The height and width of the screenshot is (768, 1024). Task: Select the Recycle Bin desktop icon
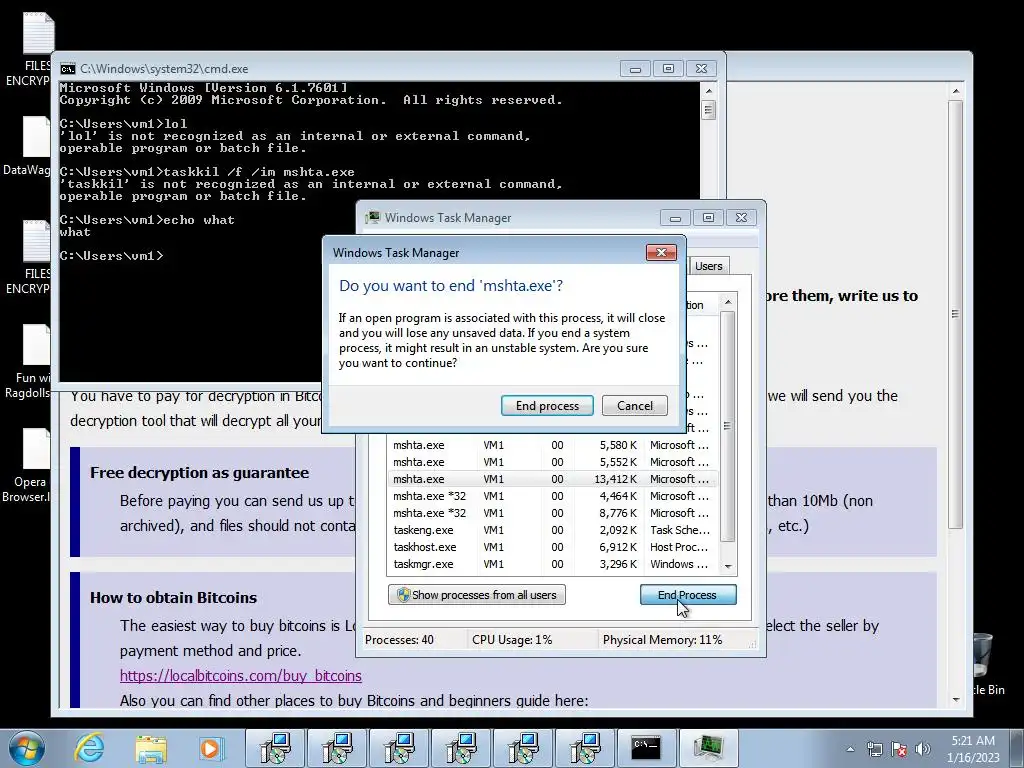tap(988, 663)
